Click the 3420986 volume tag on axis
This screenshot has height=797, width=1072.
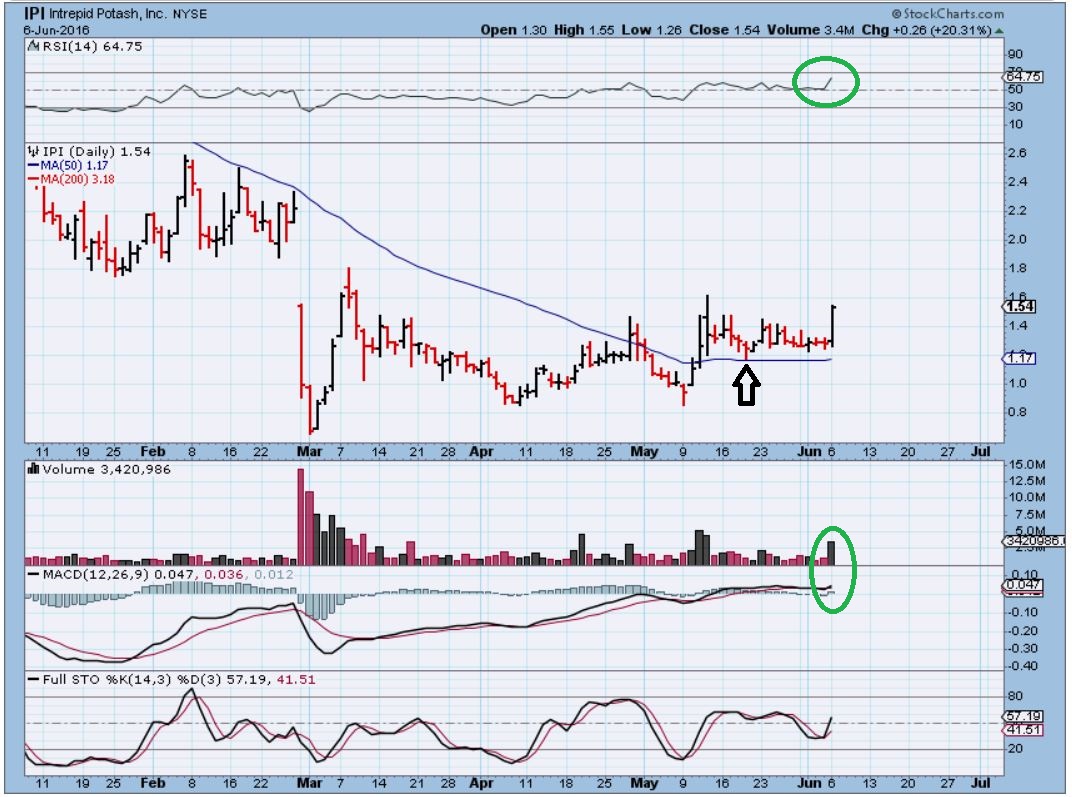coord(1035,541)
